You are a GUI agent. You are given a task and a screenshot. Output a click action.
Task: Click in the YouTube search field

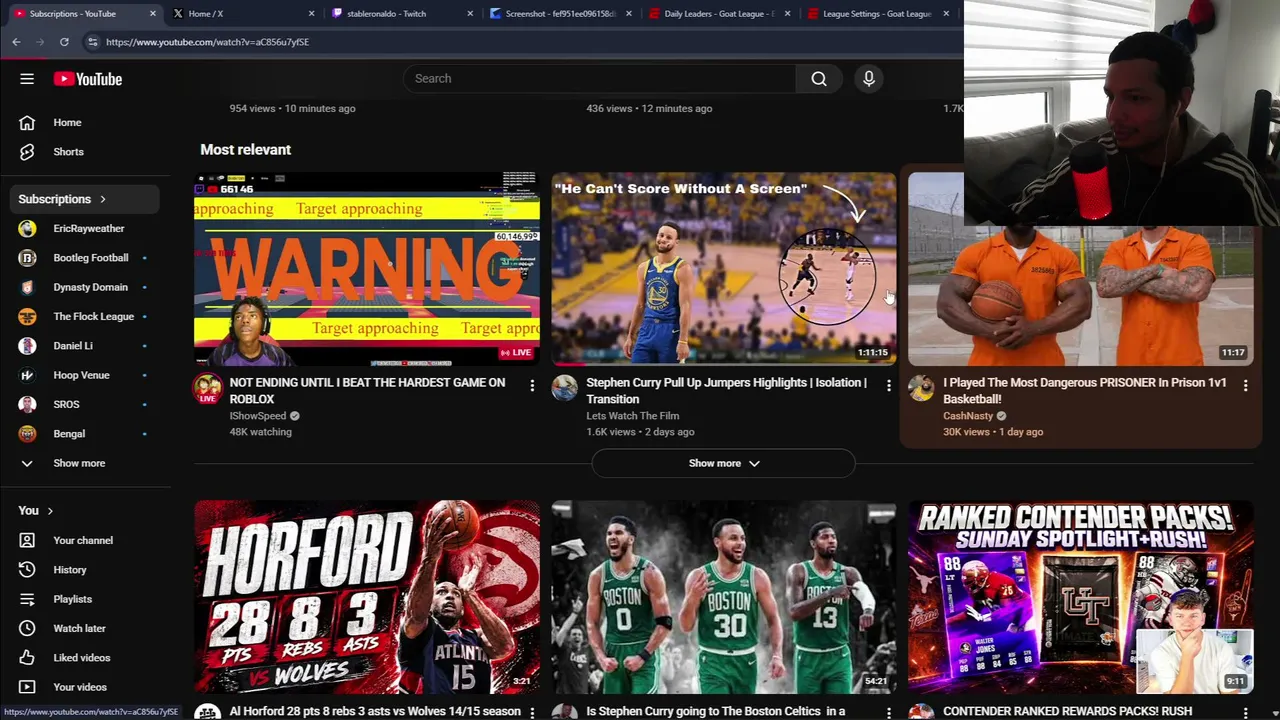point(600,79)
